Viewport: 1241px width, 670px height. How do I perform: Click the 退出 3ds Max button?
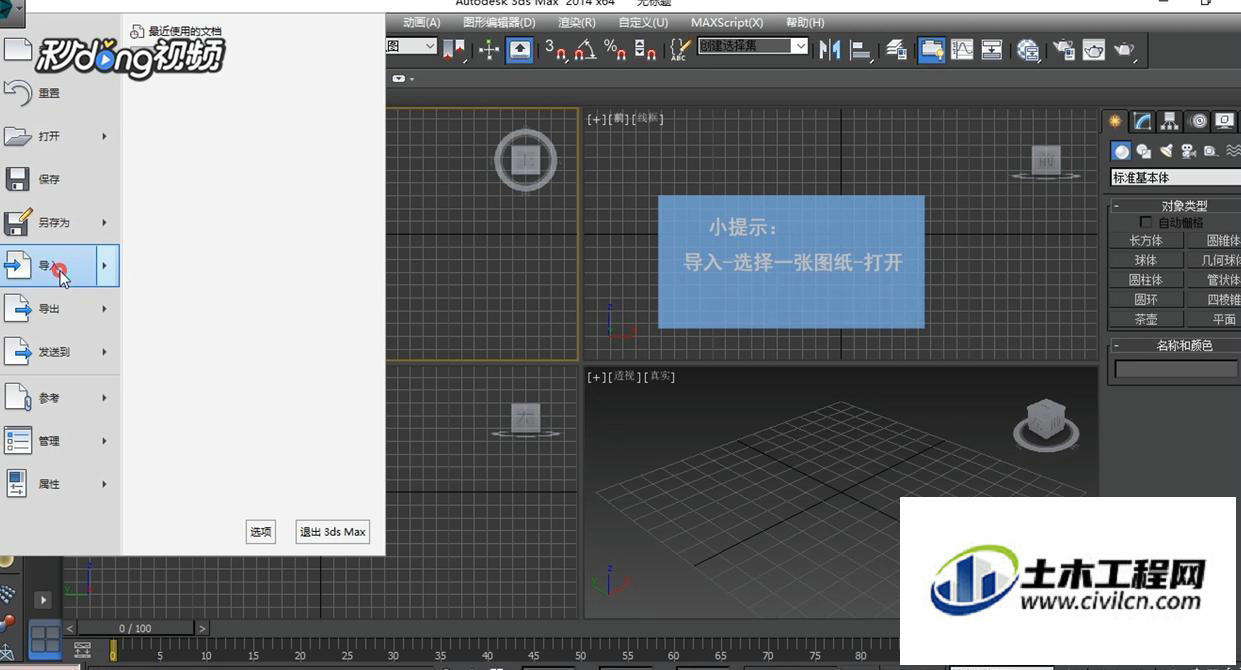[x=333, y=532]
